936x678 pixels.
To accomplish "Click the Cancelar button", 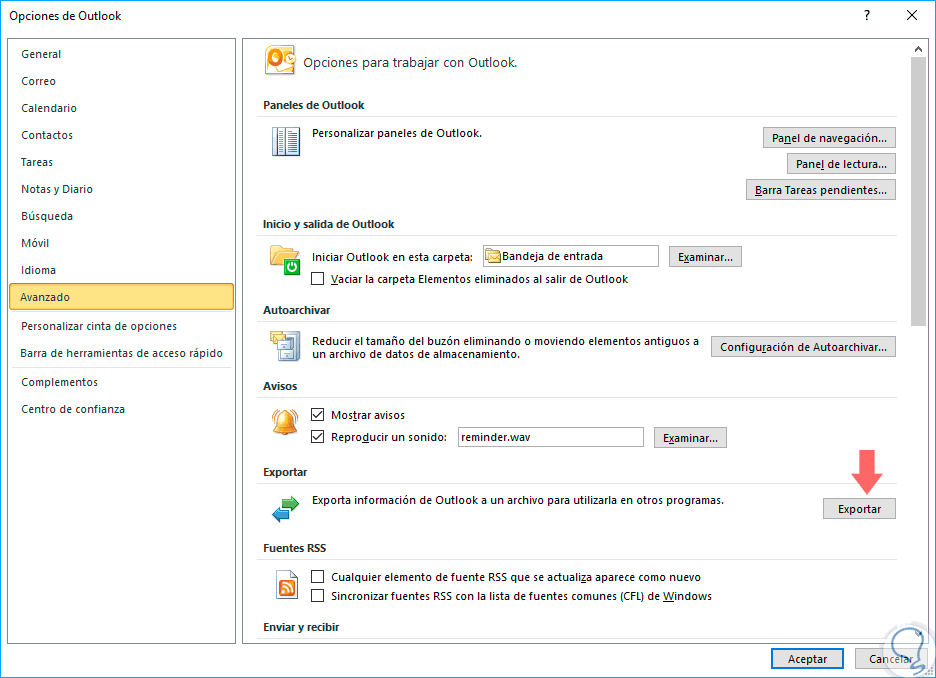I will tap(890, 659).
